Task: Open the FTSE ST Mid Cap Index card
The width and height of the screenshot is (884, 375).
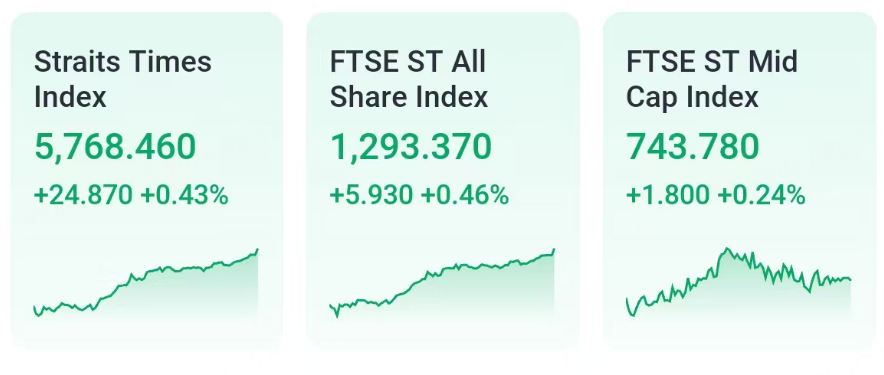Action: [739, 180]
